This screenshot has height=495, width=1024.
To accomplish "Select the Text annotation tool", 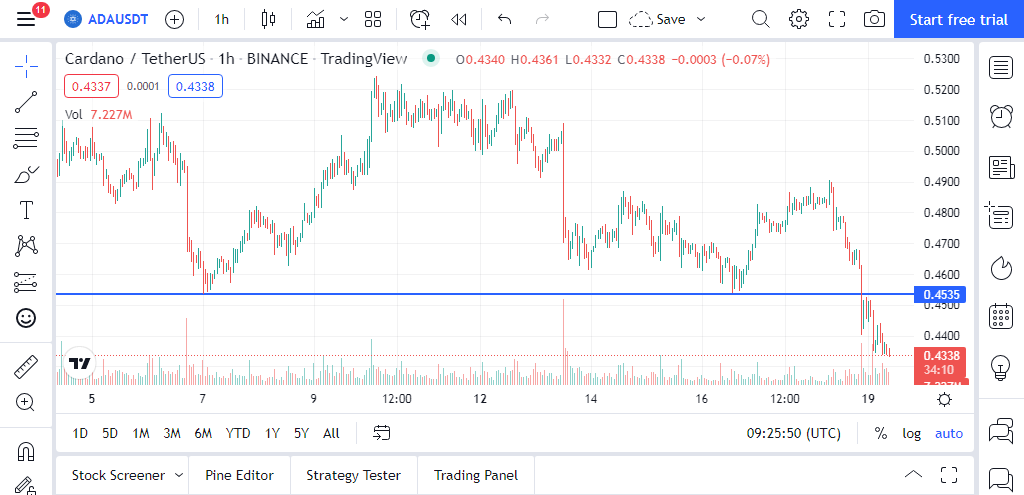I will (26, 210).
